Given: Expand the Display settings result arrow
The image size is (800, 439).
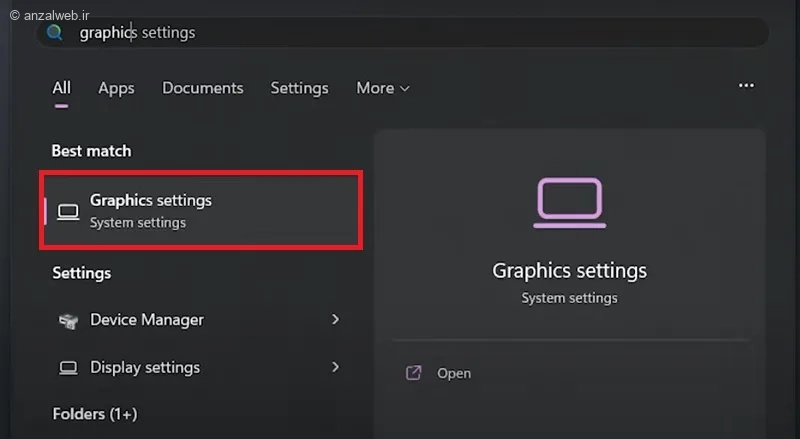Looking at the screenshot, I should [x=335, y=367].
